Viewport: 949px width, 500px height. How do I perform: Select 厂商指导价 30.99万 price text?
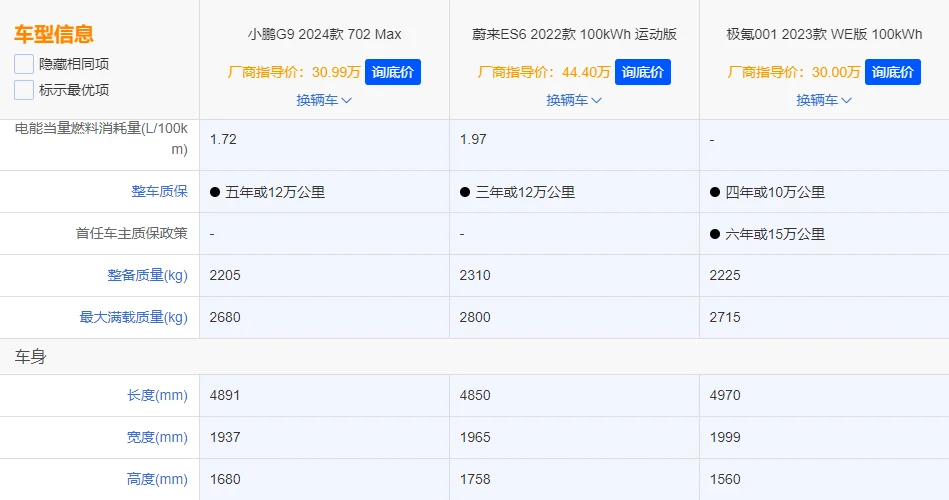click(294, 72)
